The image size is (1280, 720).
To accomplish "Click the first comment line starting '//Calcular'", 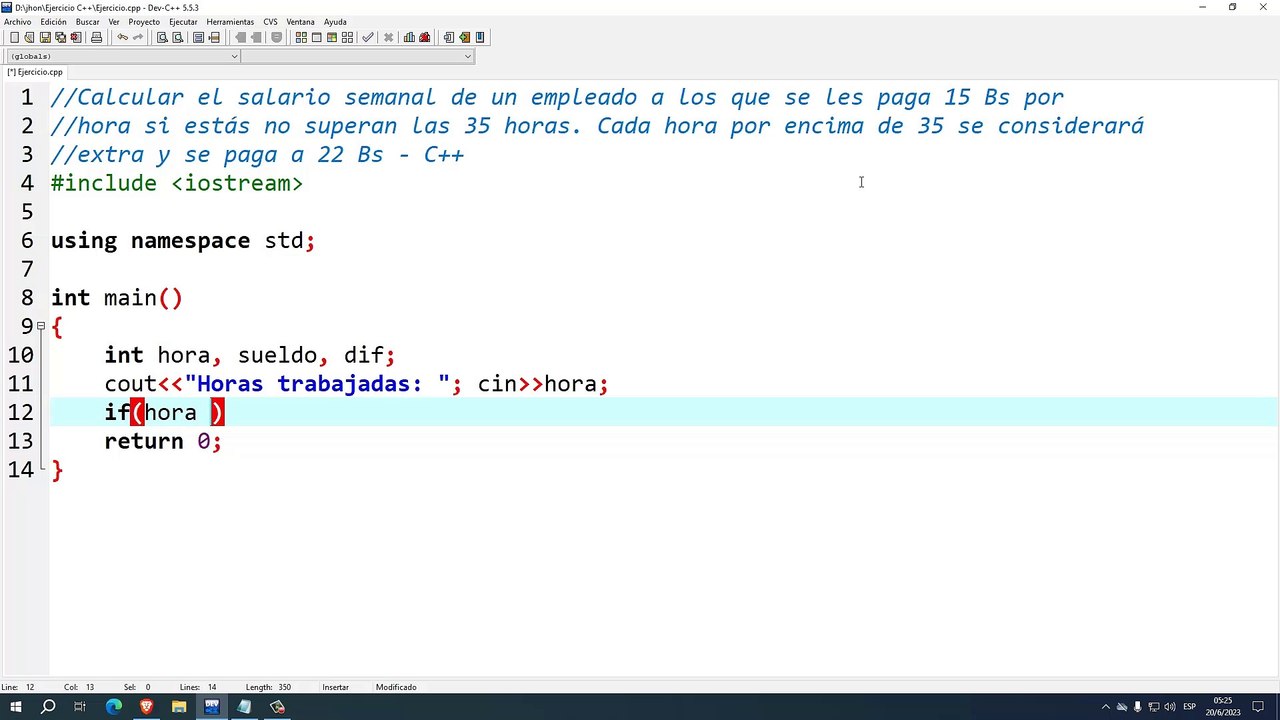I will pos(557,97).
